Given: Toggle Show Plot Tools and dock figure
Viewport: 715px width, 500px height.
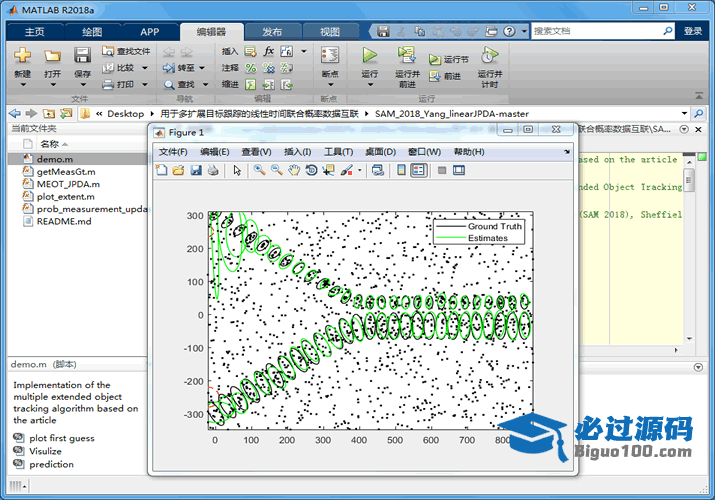Looking at the screenshot, I should [459, 170].
